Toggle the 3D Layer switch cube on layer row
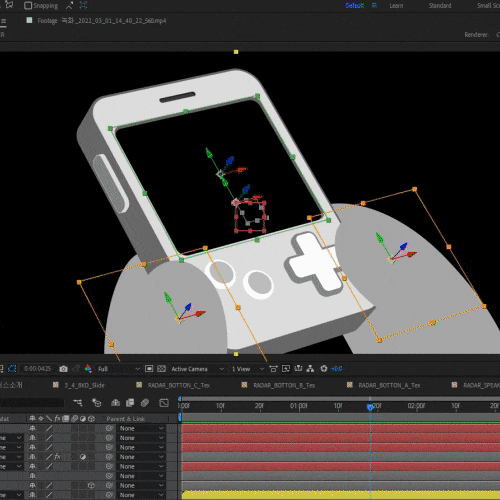The image size is (500, 500). pyautogui.click(x=91, y=485)
